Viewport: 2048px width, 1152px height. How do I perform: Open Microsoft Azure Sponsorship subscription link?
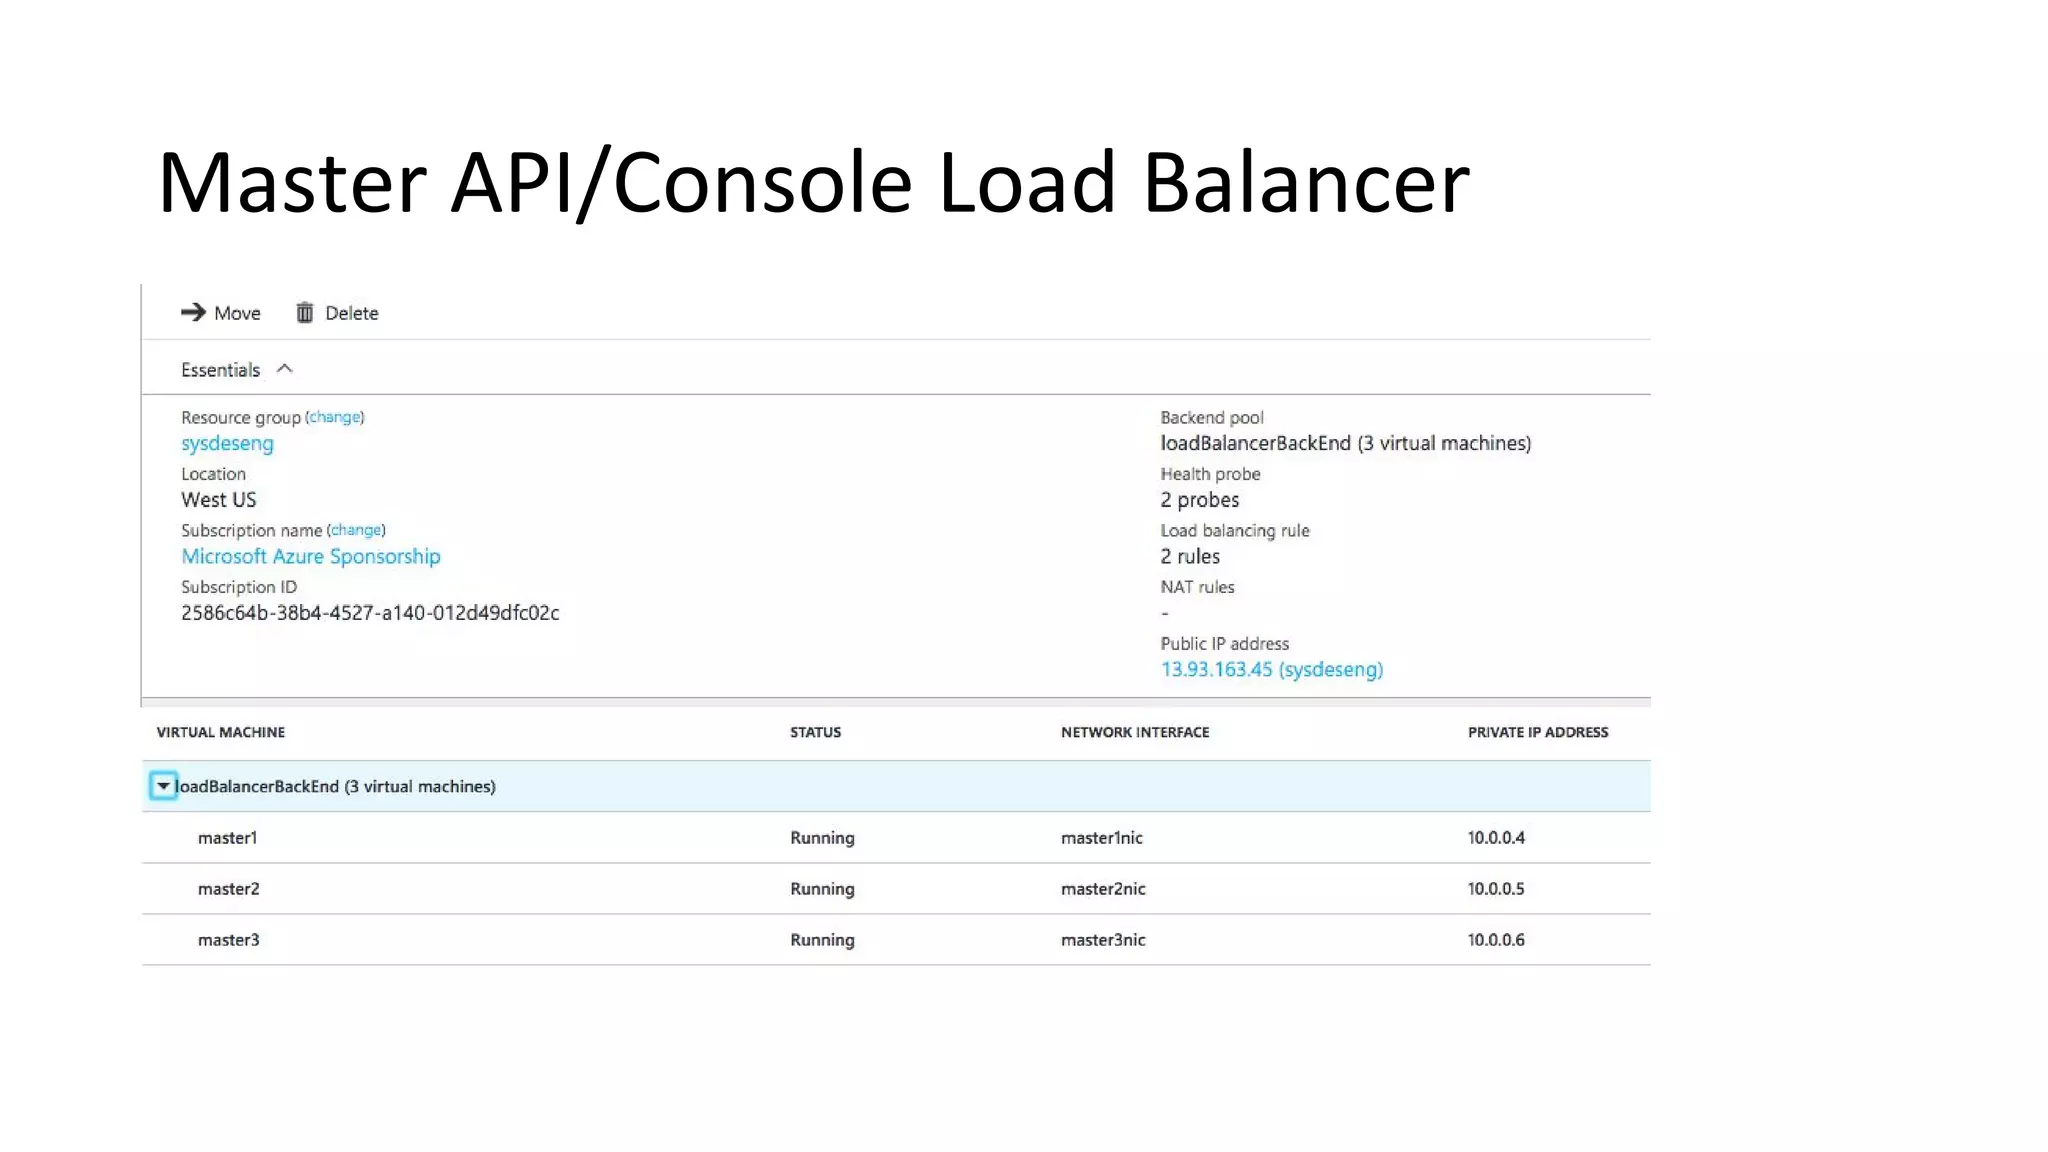click(311, 556)
